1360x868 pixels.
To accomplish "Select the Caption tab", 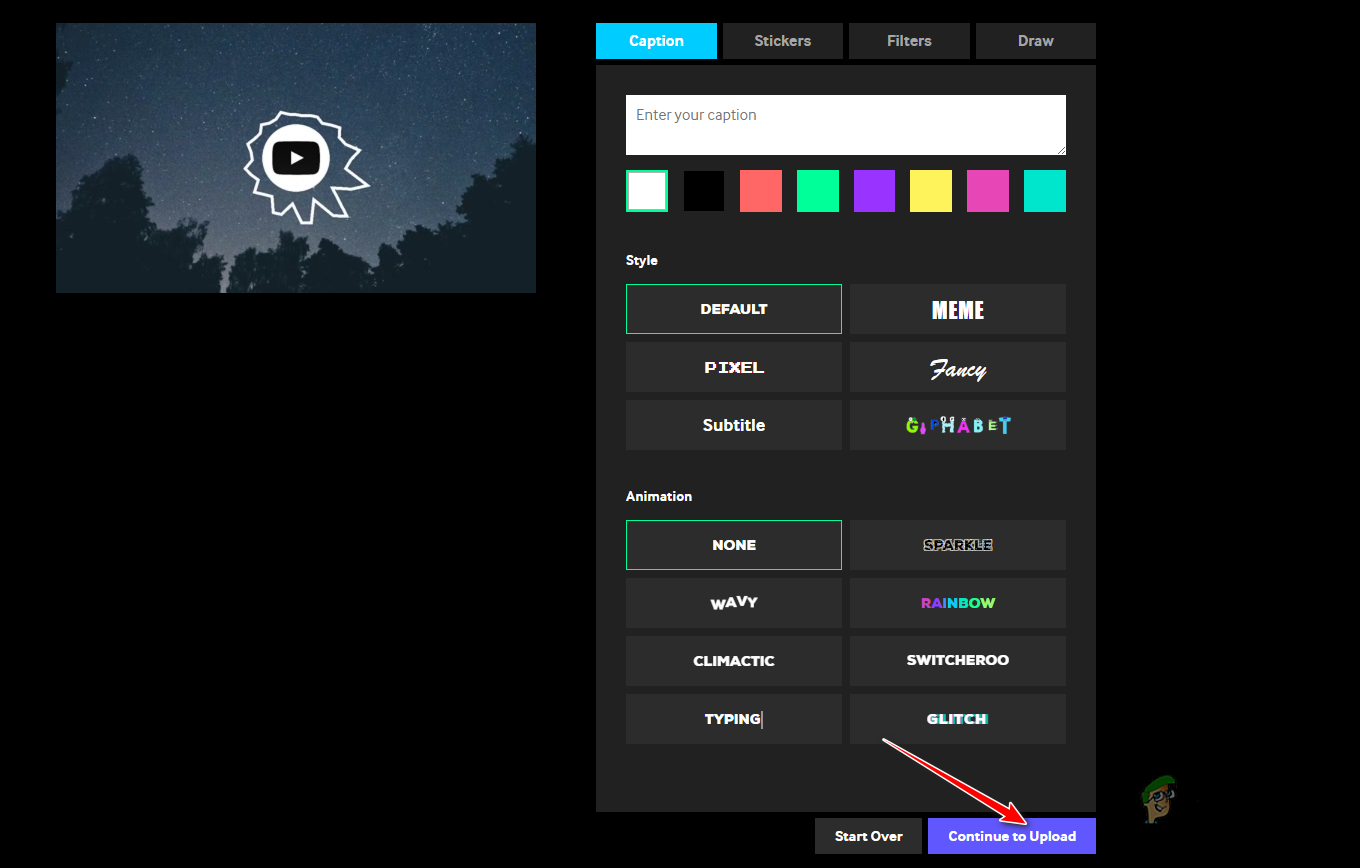I will pos(656,41).
